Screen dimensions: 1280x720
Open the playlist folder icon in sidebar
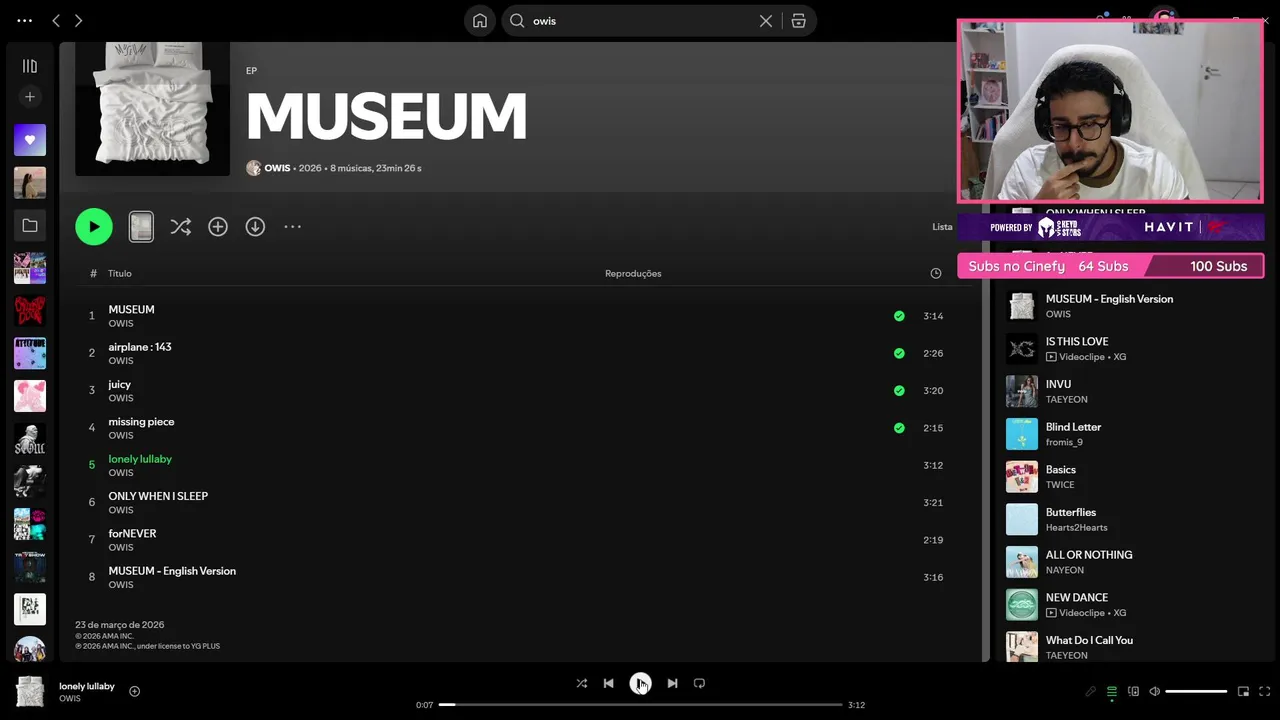[x=30, y=226]
